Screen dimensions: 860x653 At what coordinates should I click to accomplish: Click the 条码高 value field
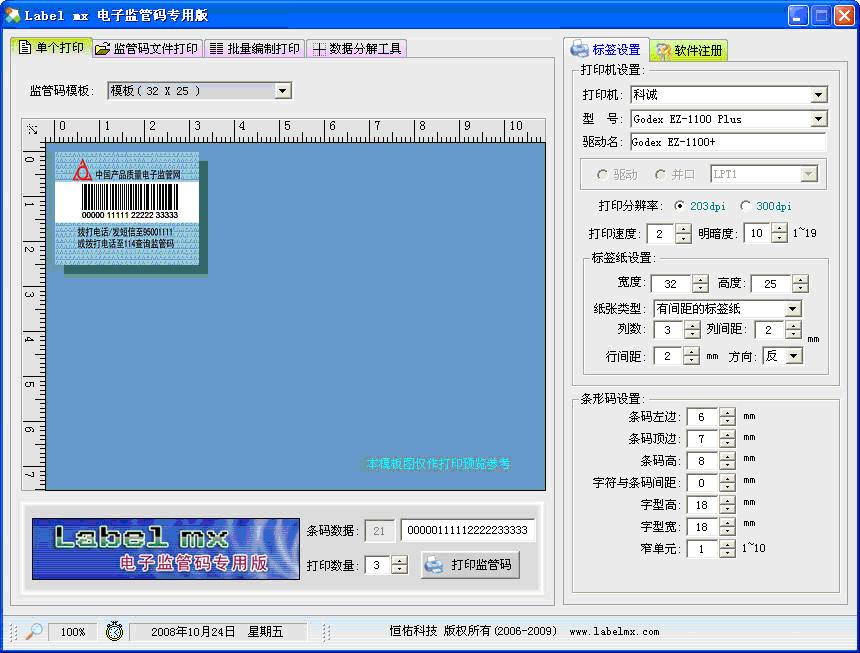click(x=703, y=461)
